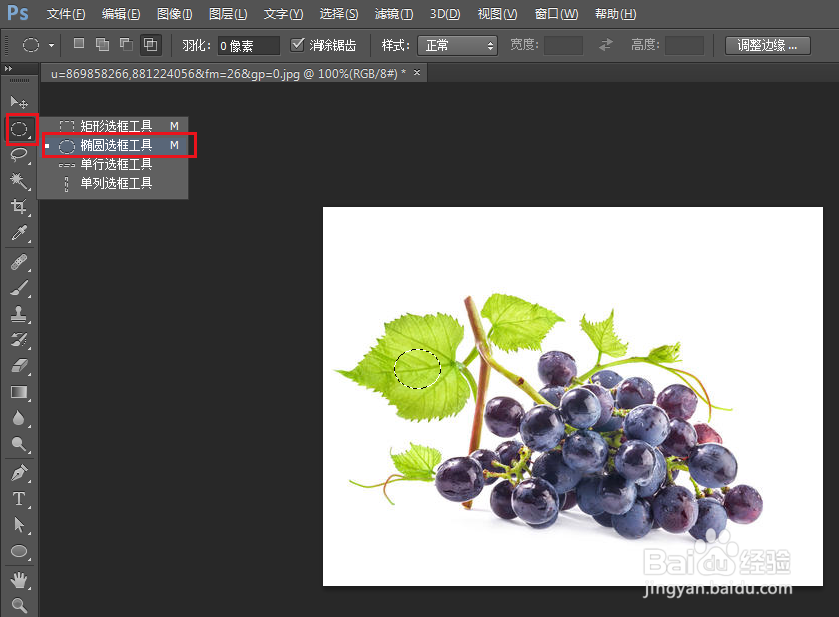839x617 pixels.
Task: Select the Crop tool
Action: pyautogui.click(x=20, y=207)
